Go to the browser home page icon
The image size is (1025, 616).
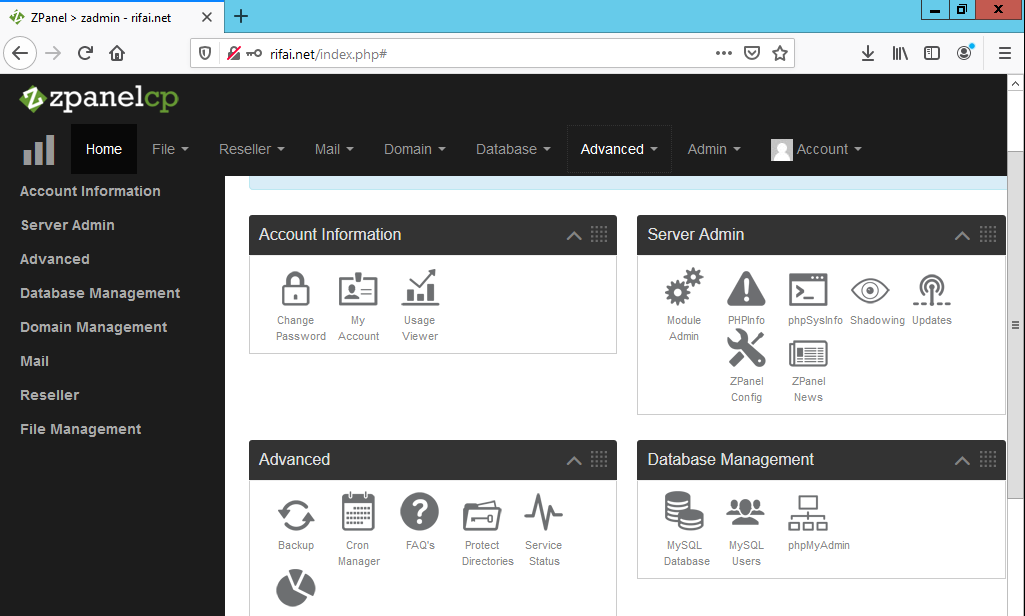coord(117,53)
